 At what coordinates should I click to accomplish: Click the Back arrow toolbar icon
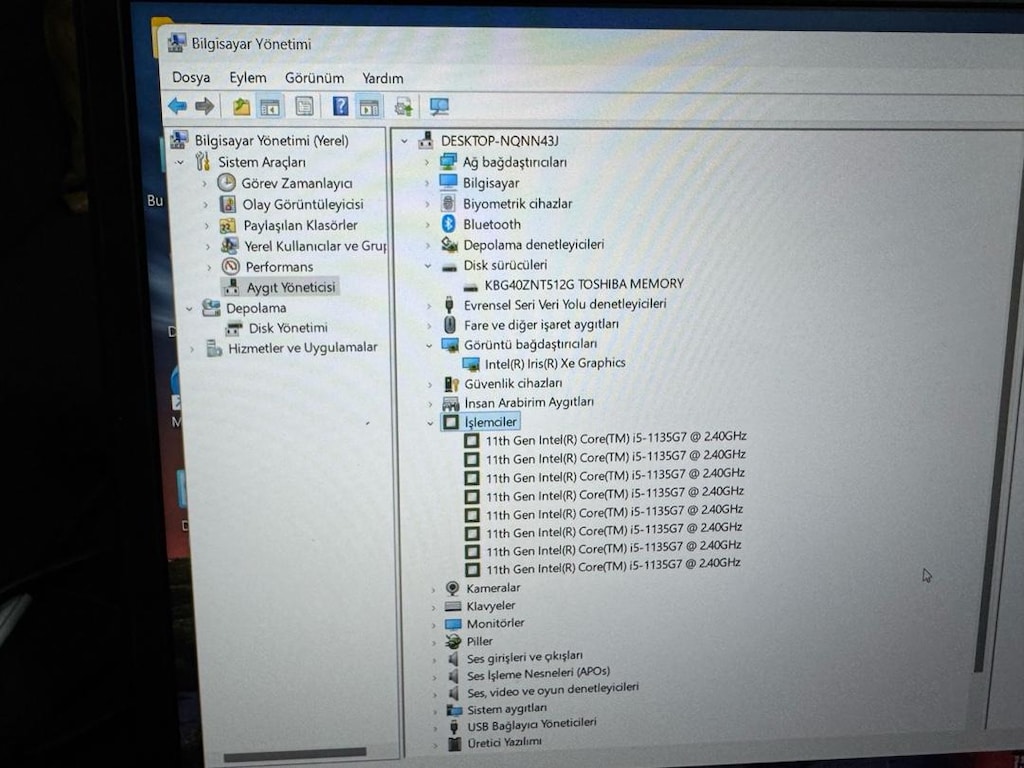click(x=177, y=105)
